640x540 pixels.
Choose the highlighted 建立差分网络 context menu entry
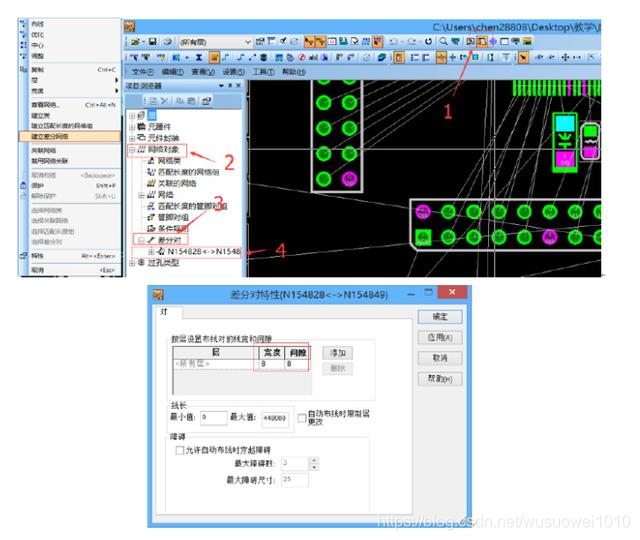point(70,136)
